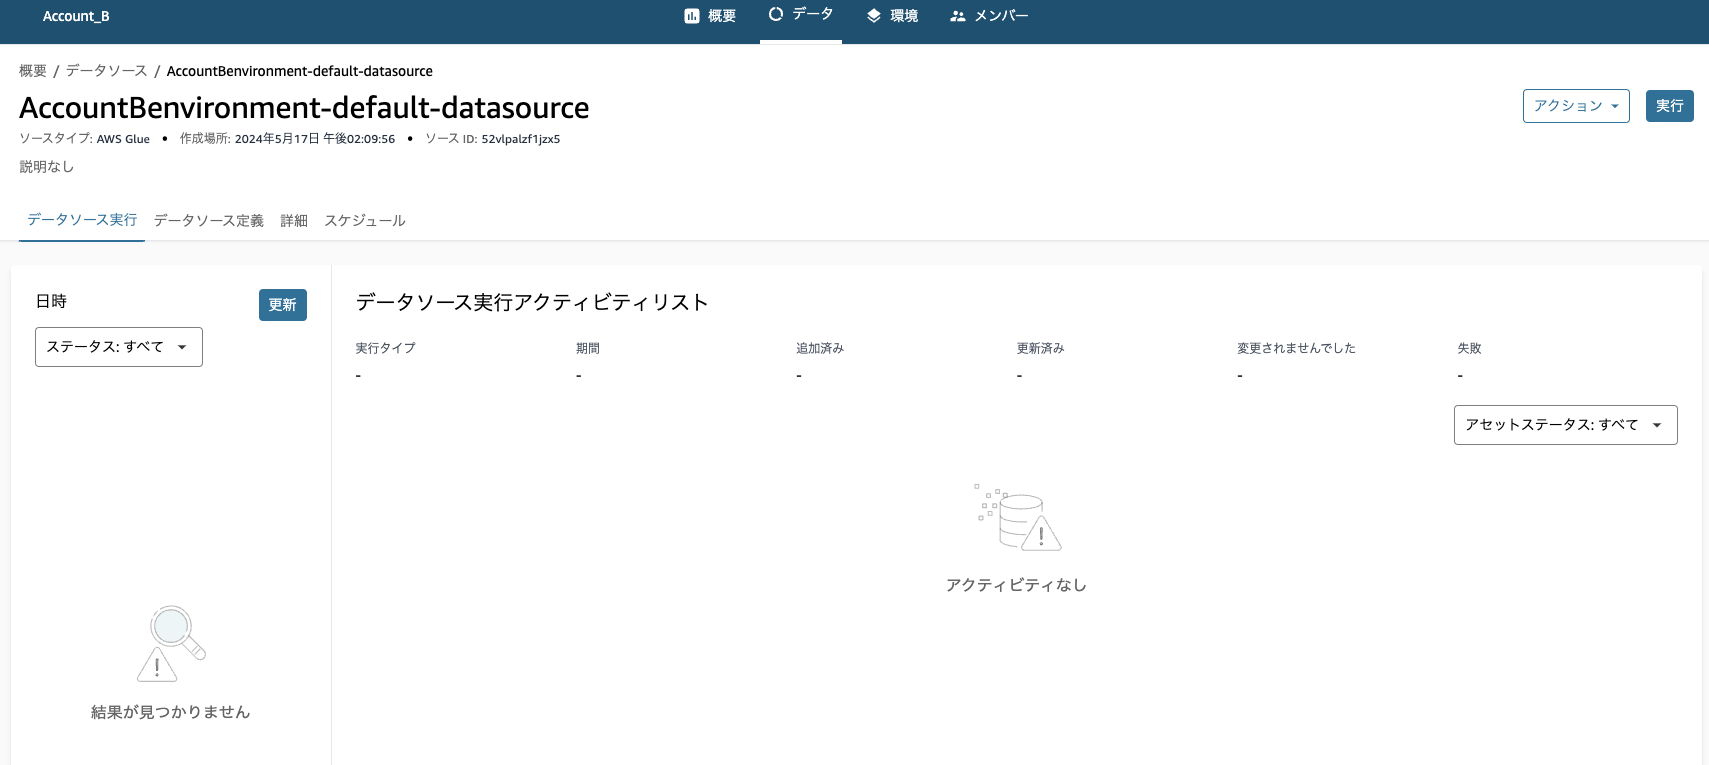Viewport: 1709px width, 765px height.
Task: Click the database warning icon for アクティビティなし
Action: click(x=1018, y=518)
